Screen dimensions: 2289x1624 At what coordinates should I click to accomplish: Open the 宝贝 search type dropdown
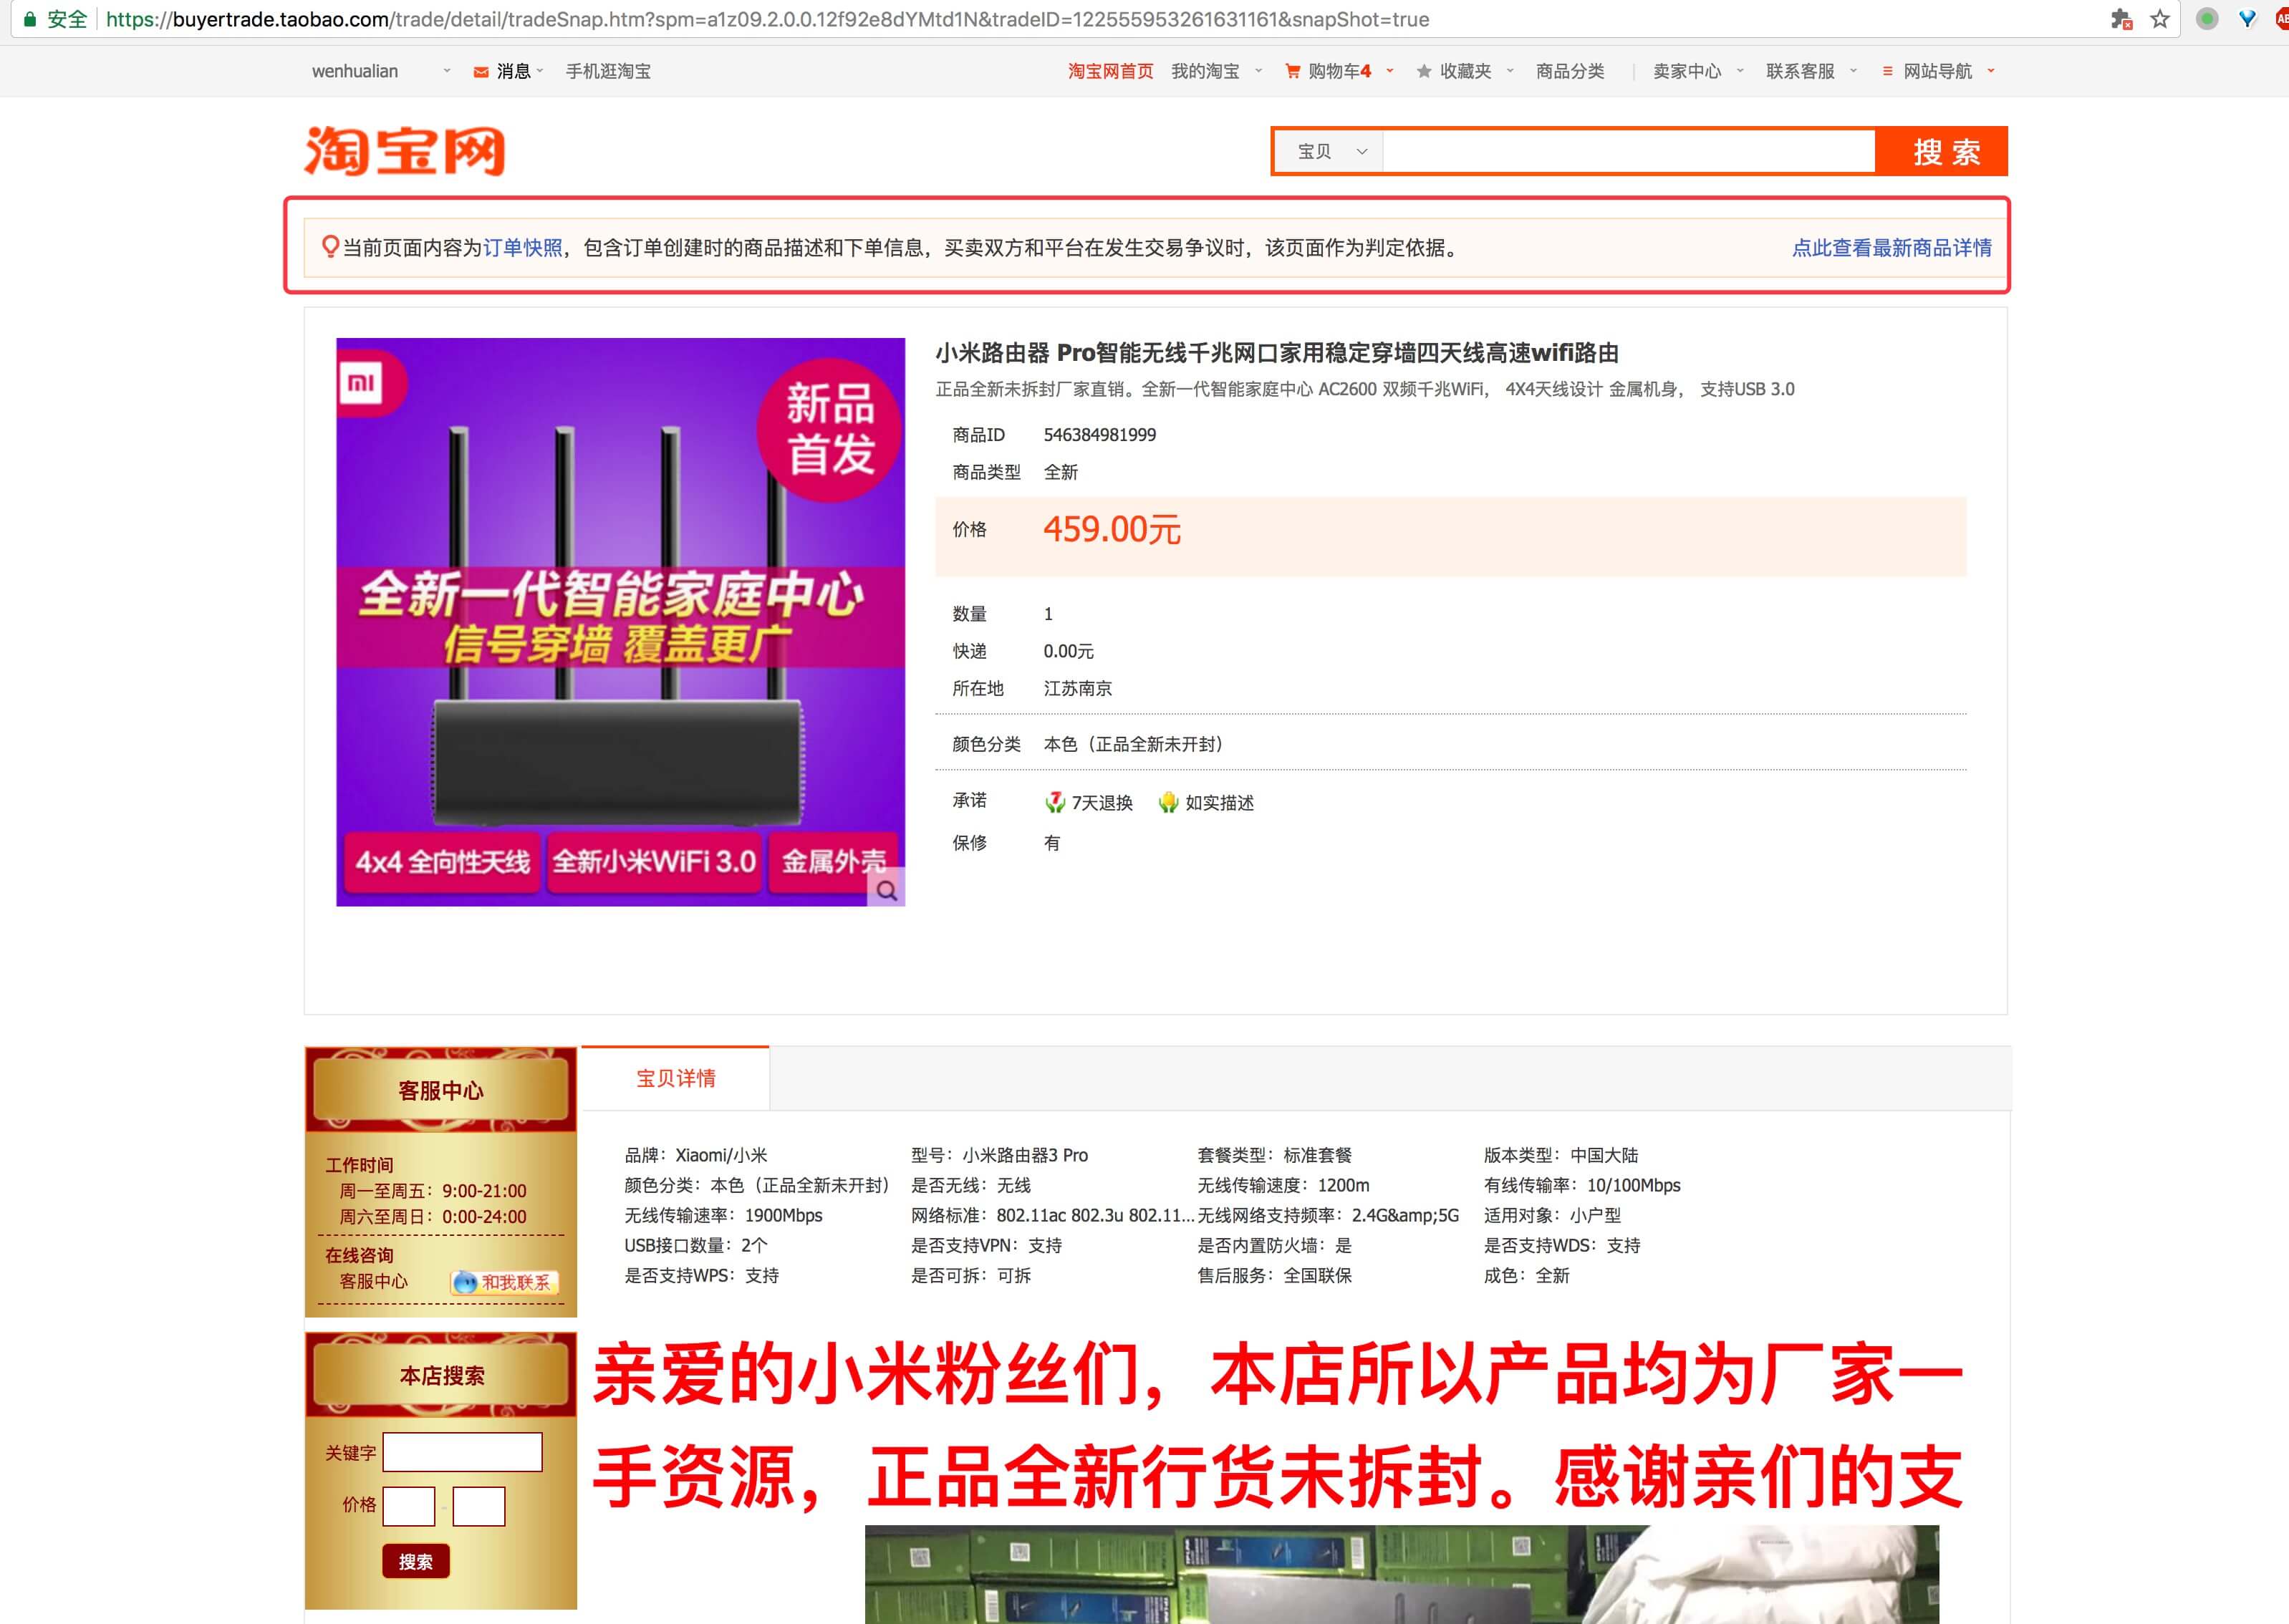coord(1330,151)
